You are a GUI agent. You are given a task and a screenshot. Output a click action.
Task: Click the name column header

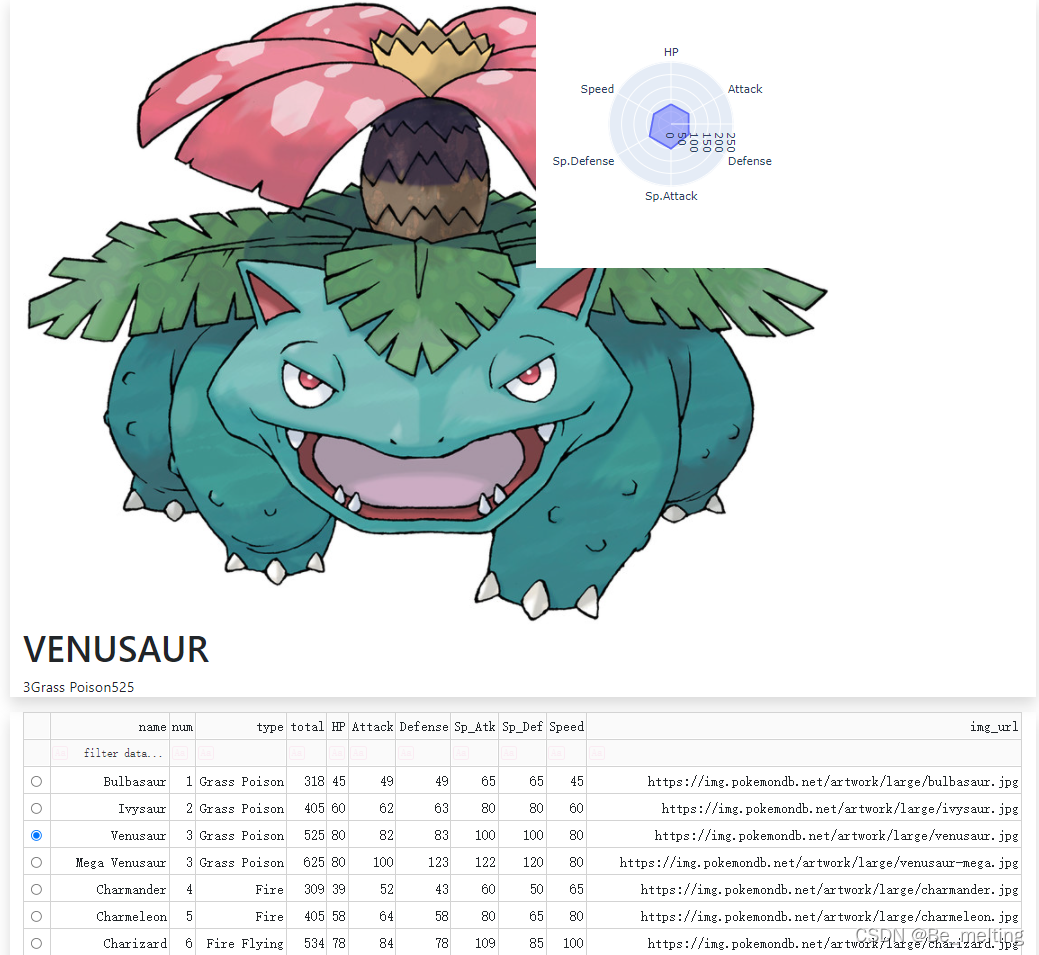click(x=110, y=727)
